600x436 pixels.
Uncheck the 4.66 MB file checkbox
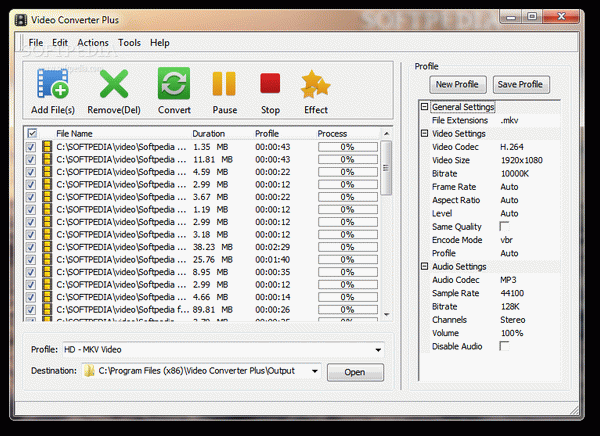31,297
